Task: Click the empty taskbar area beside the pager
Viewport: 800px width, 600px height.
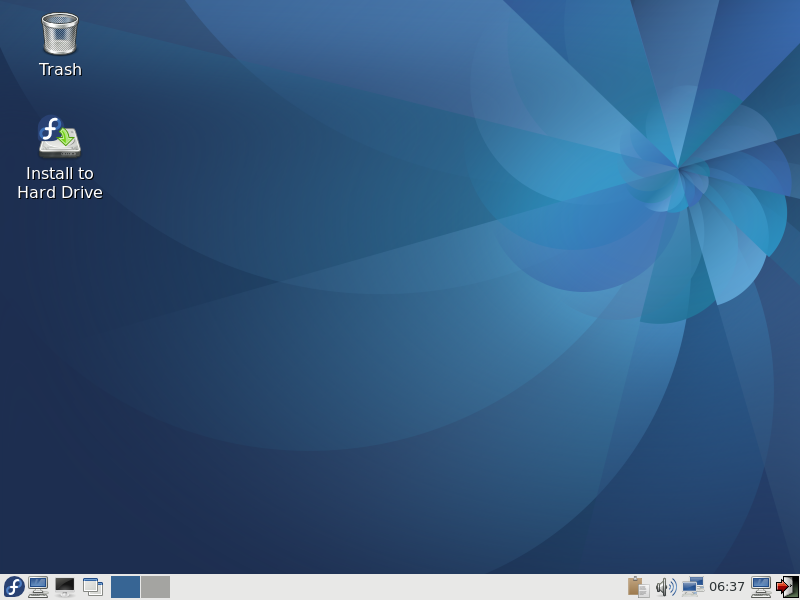Action: 400,587
